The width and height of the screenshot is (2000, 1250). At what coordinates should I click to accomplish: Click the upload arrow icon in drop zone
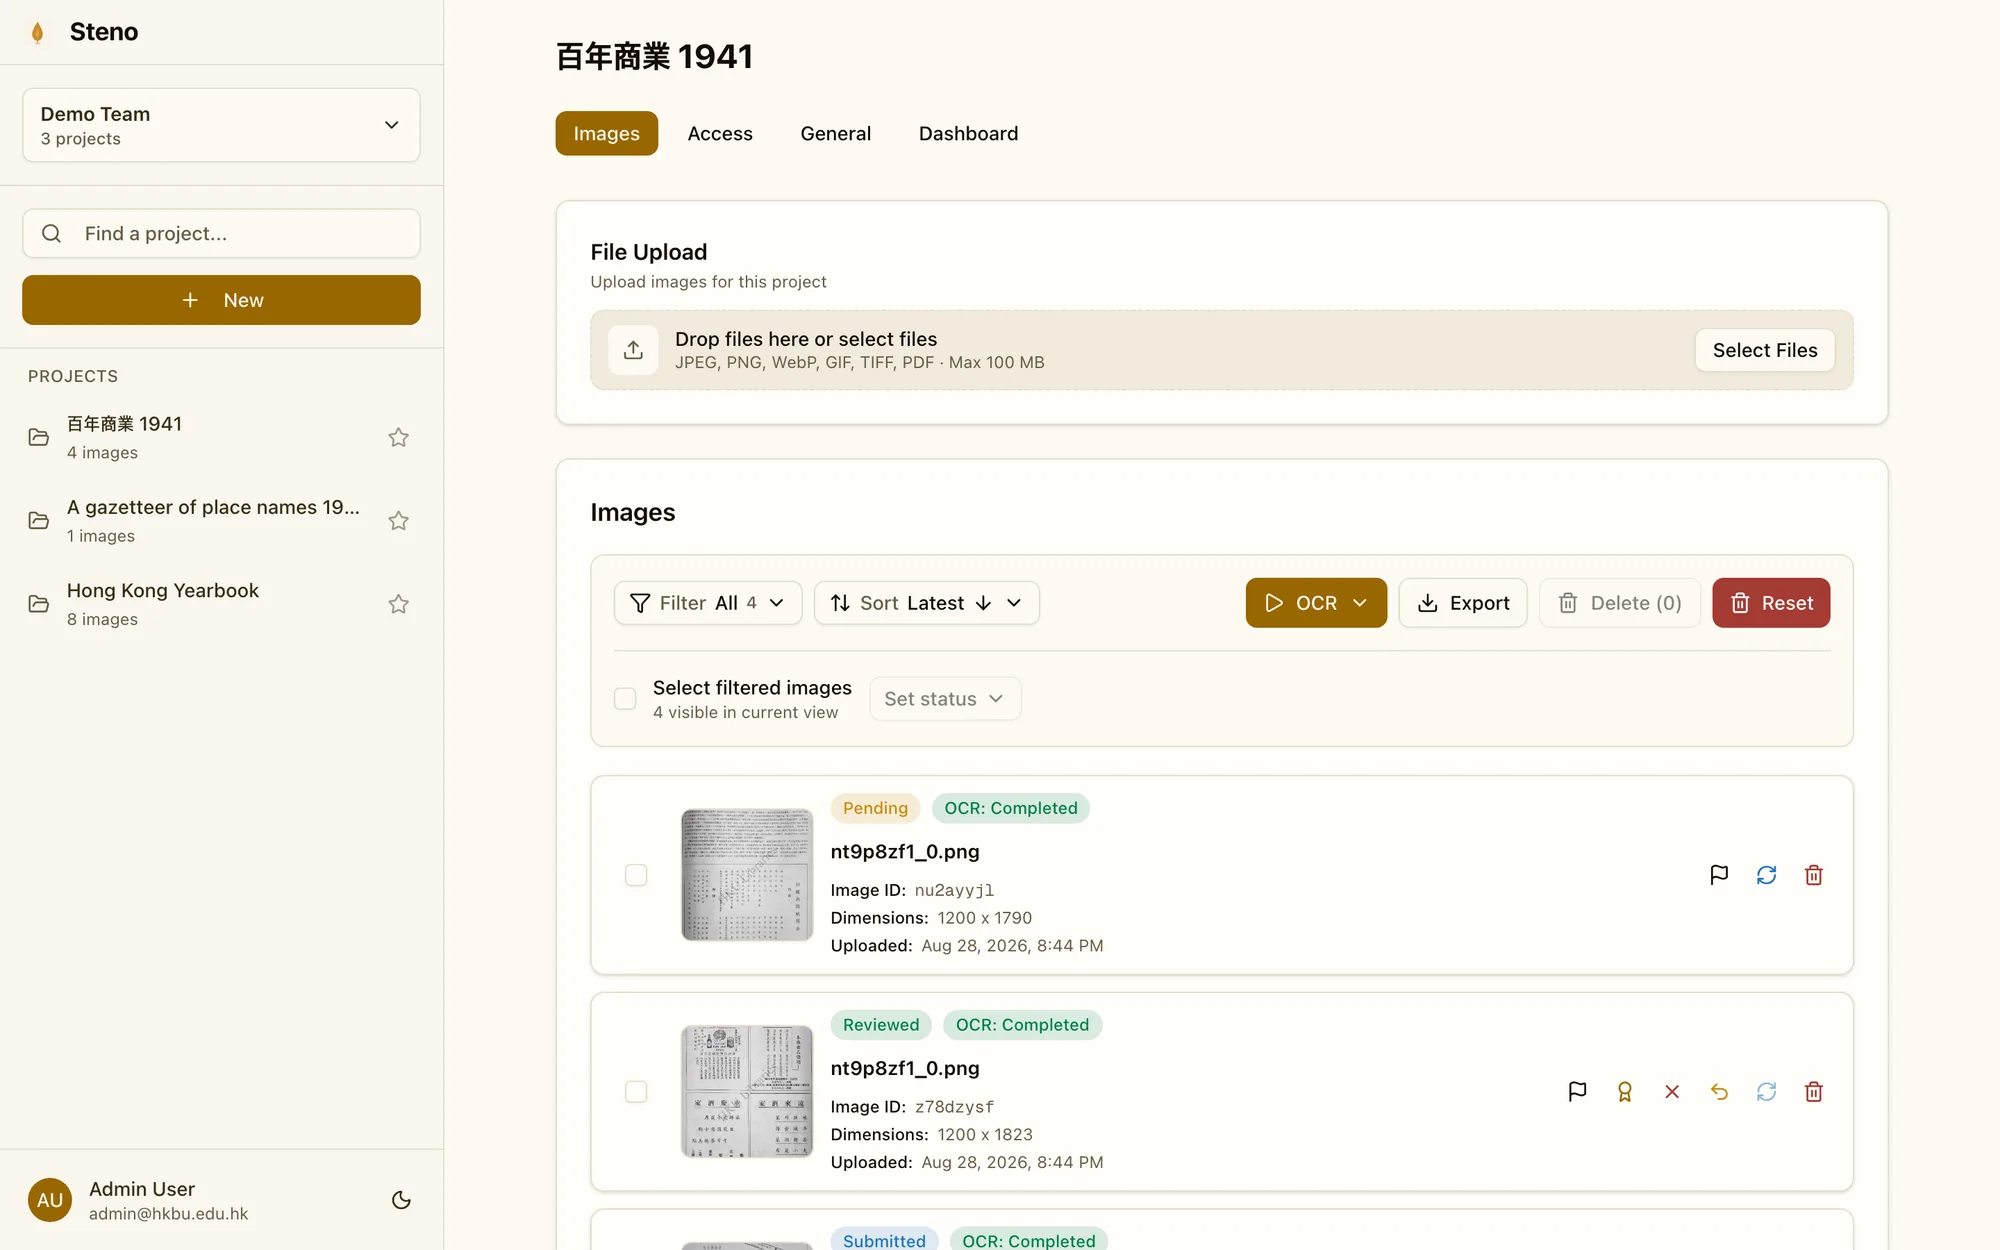[x=633, y=350]
